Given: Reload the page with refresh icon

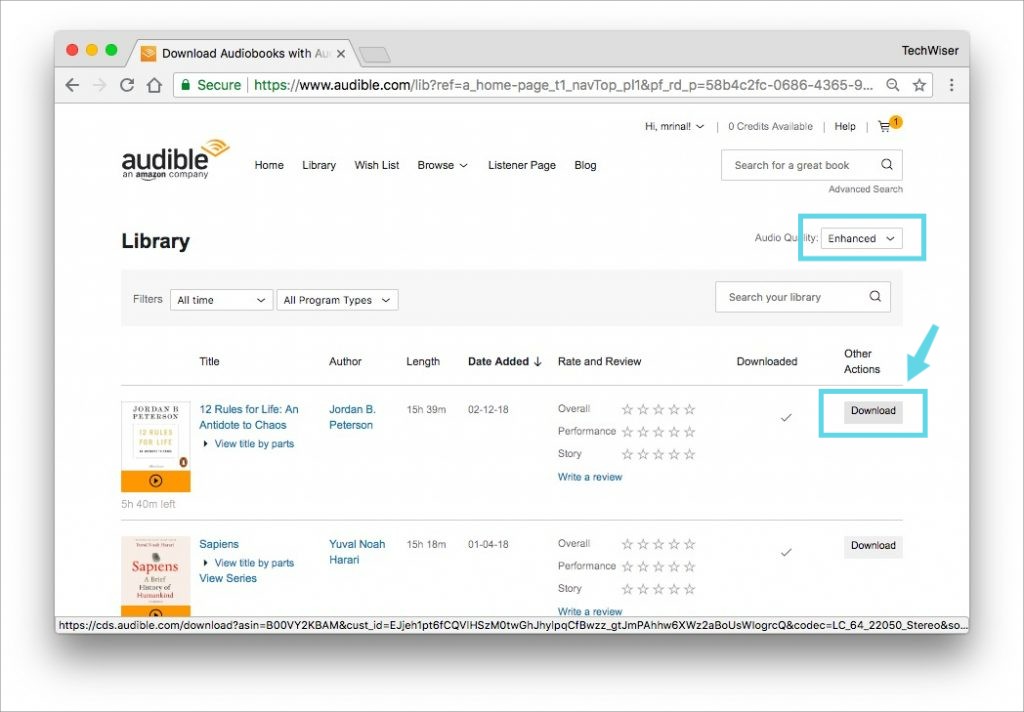Looking at the screenshot, I should click(127, 85).
